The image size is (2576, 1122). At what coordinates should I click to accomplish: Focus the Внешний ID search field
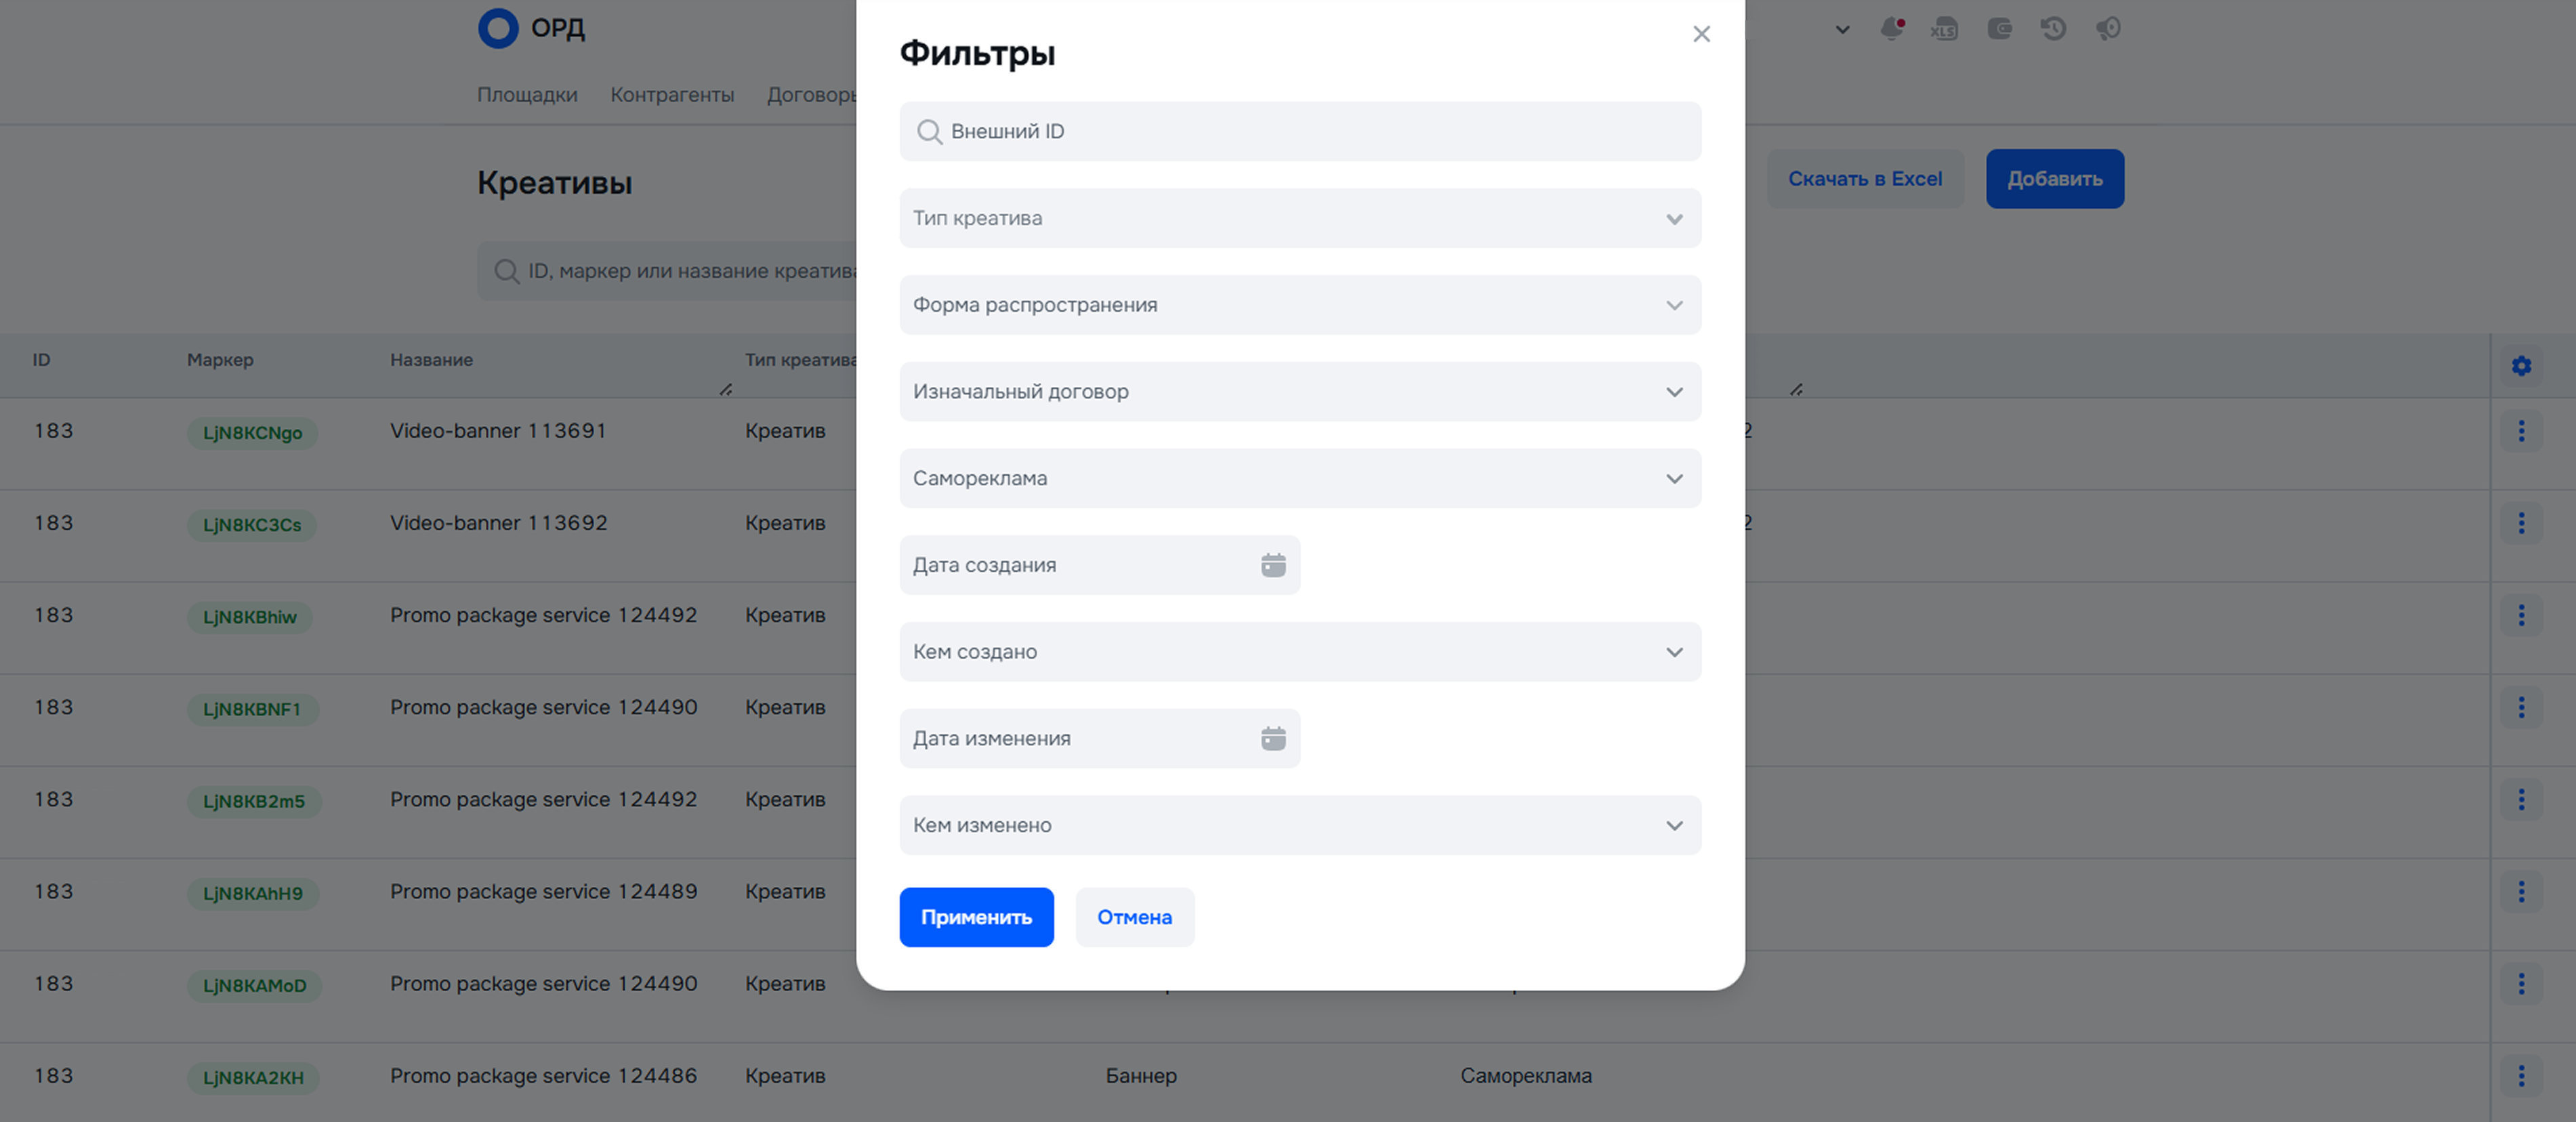(1300, 131)
